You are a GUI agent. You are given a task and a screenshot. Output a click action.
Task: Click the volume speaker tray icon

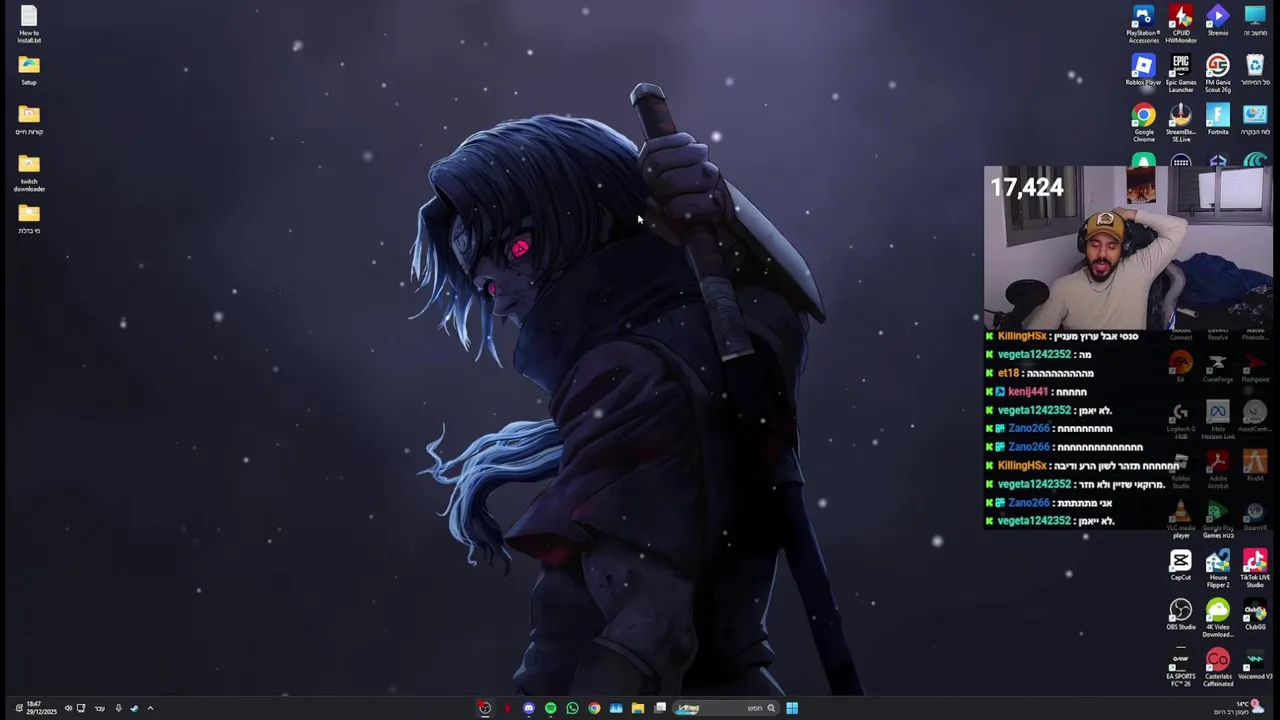tap(68, 708)
